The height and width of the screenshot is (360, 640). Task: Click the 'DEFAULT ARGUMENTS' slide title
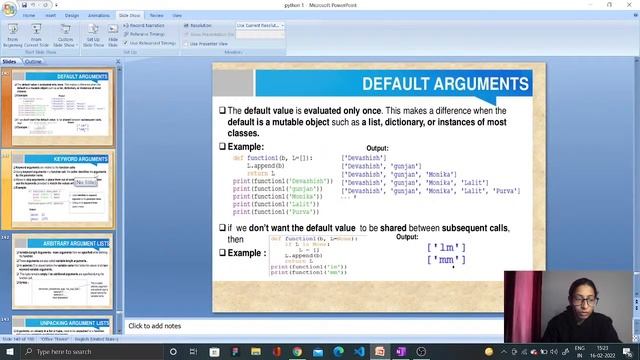pyautogui.click(x=445, y=84)
